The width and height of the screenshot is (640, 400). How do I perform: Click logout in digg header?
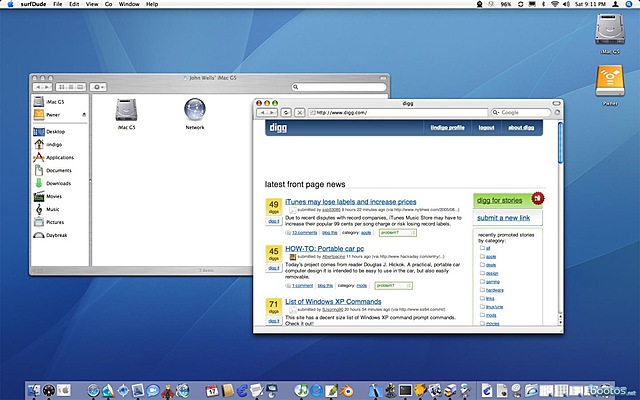click(x=486, y=128)
